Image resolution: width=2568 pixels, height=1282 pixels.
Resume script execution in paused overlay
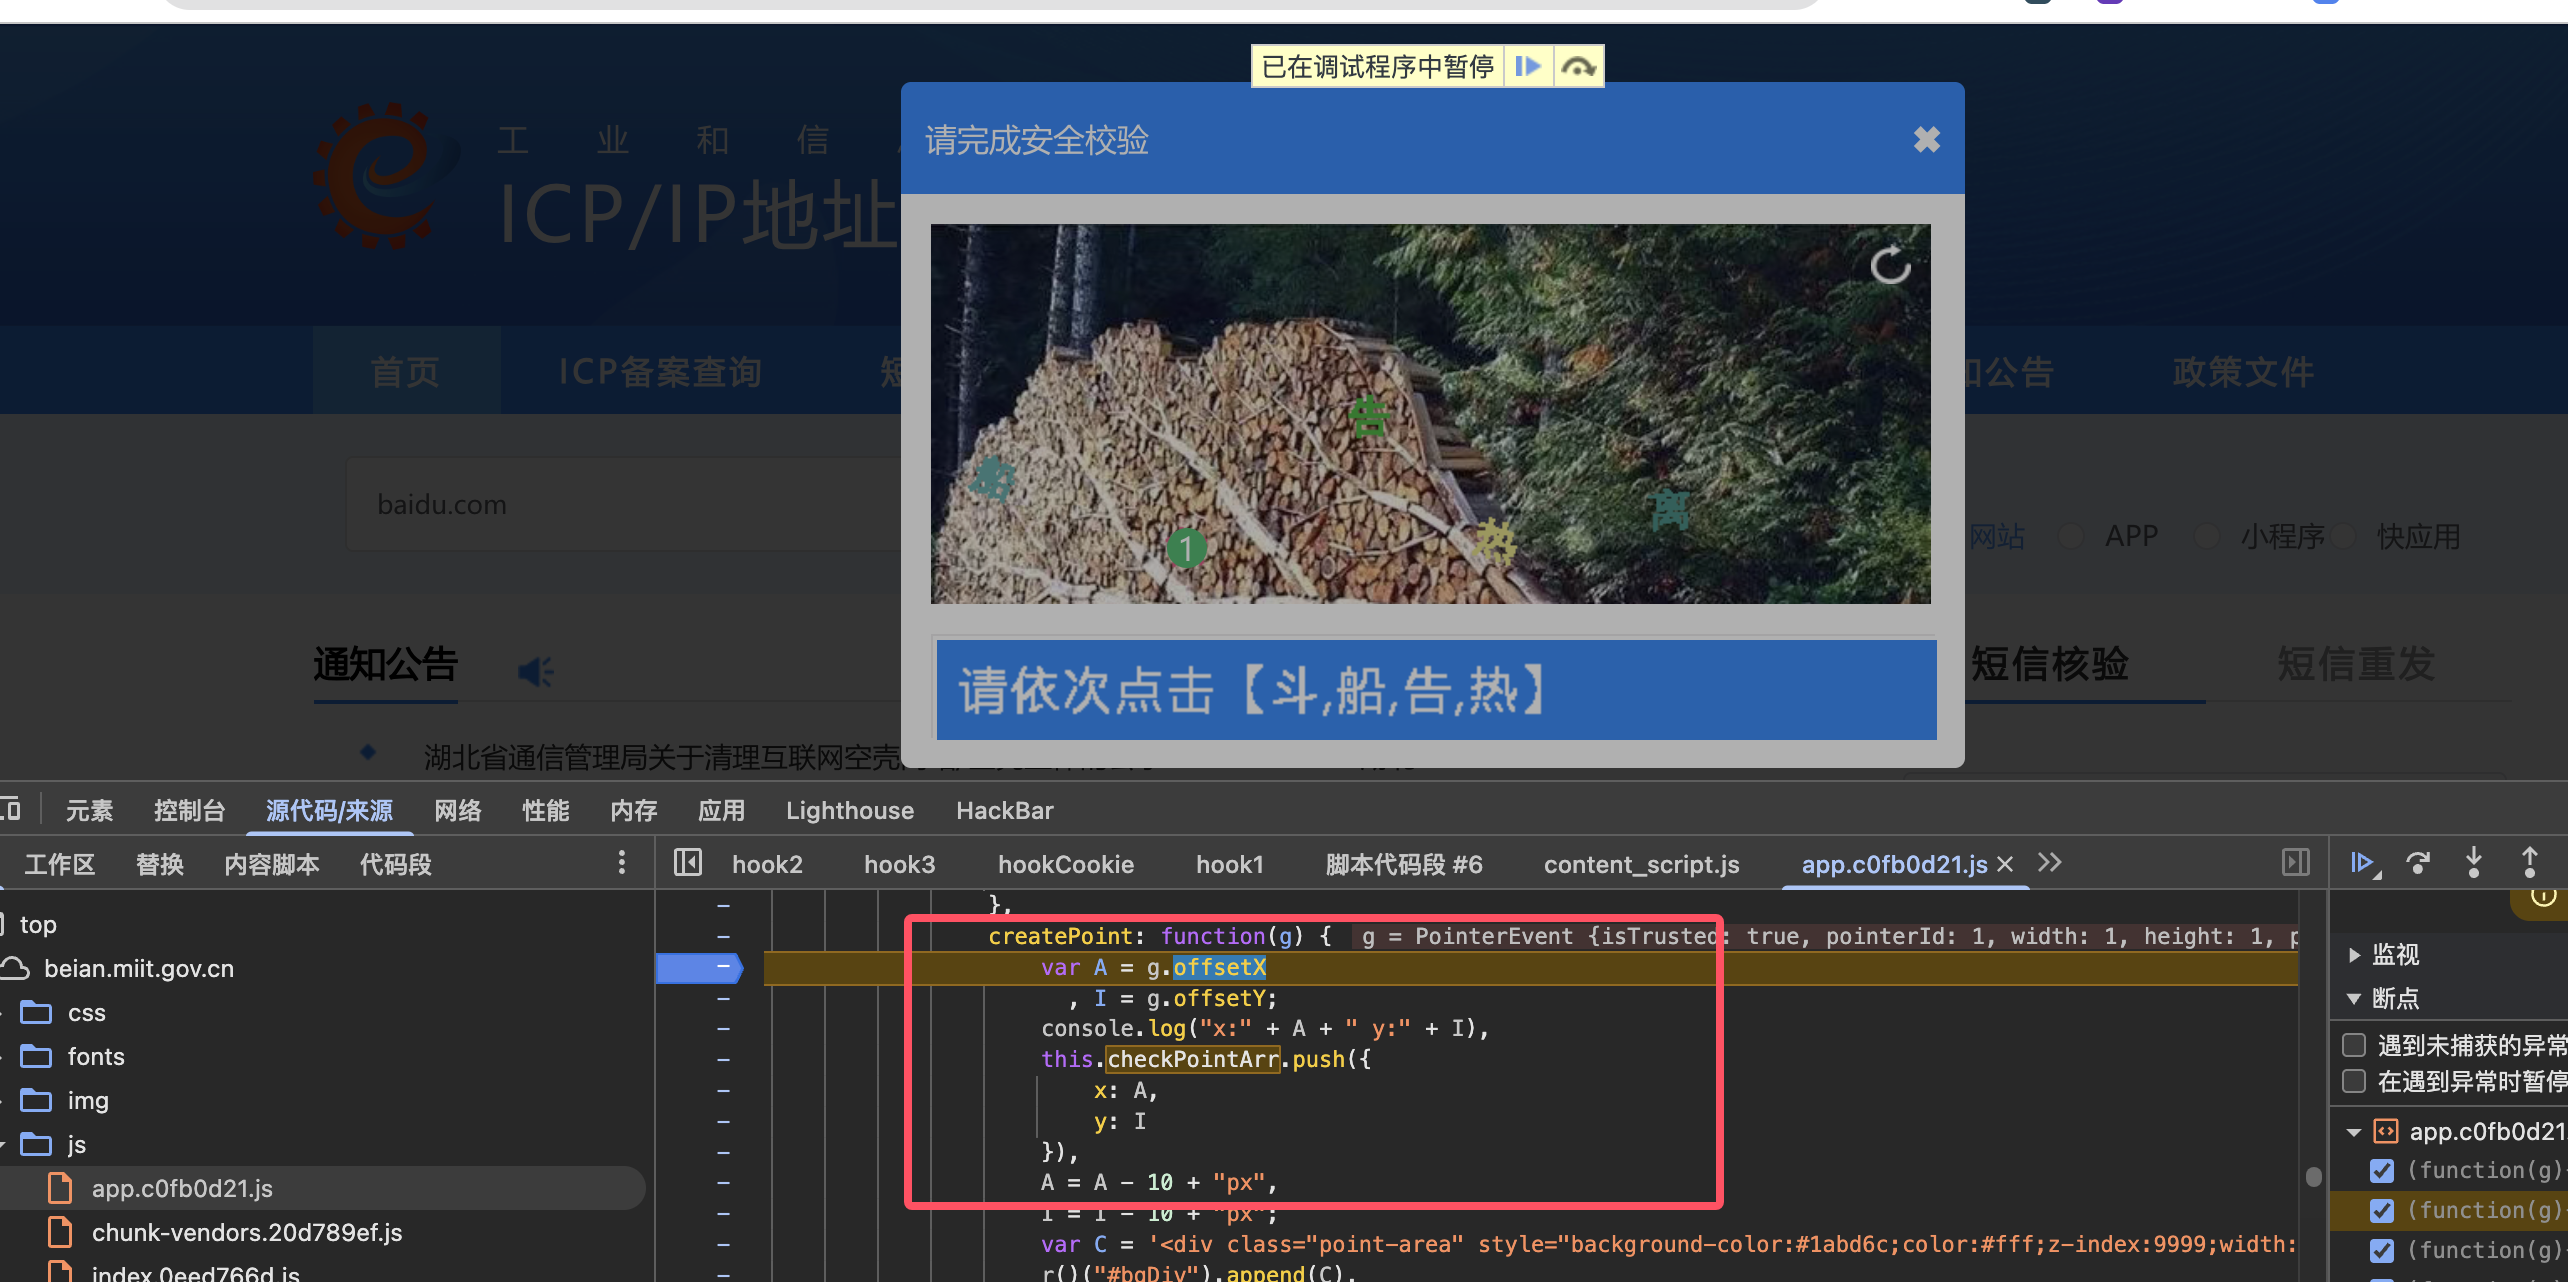click(1527, 67)
